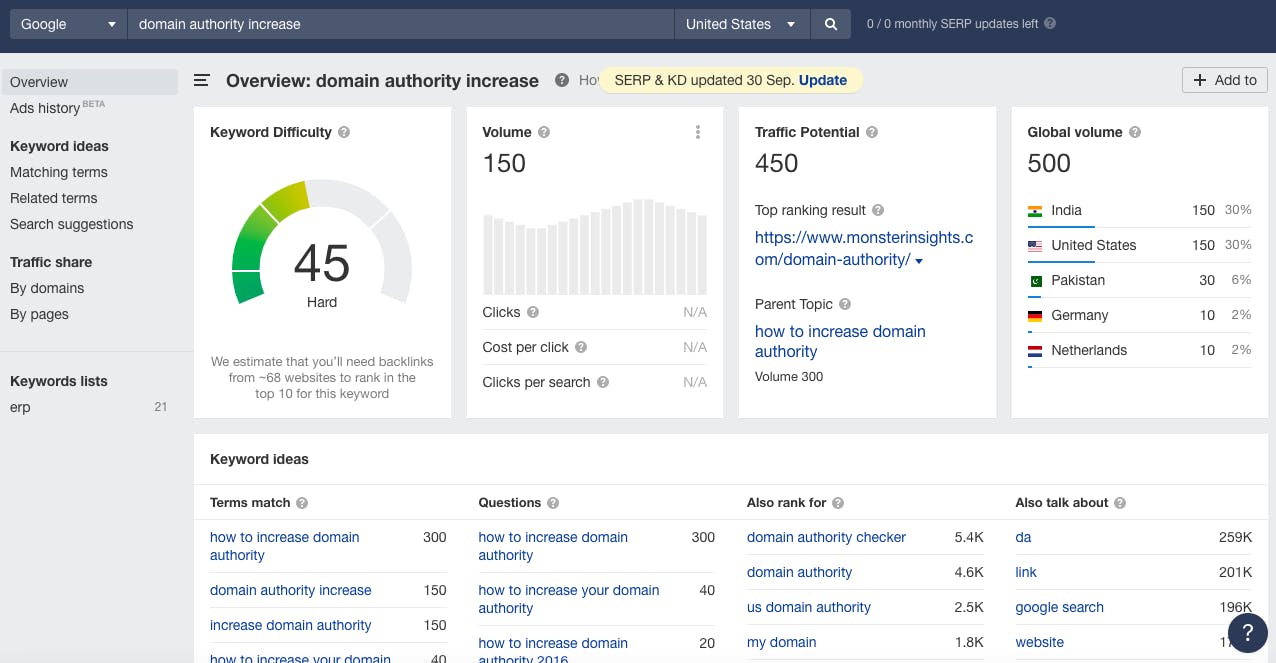Screen dimensions: 1276x663
Task: Click the Add to button
Action: (x=1225, y=80)
